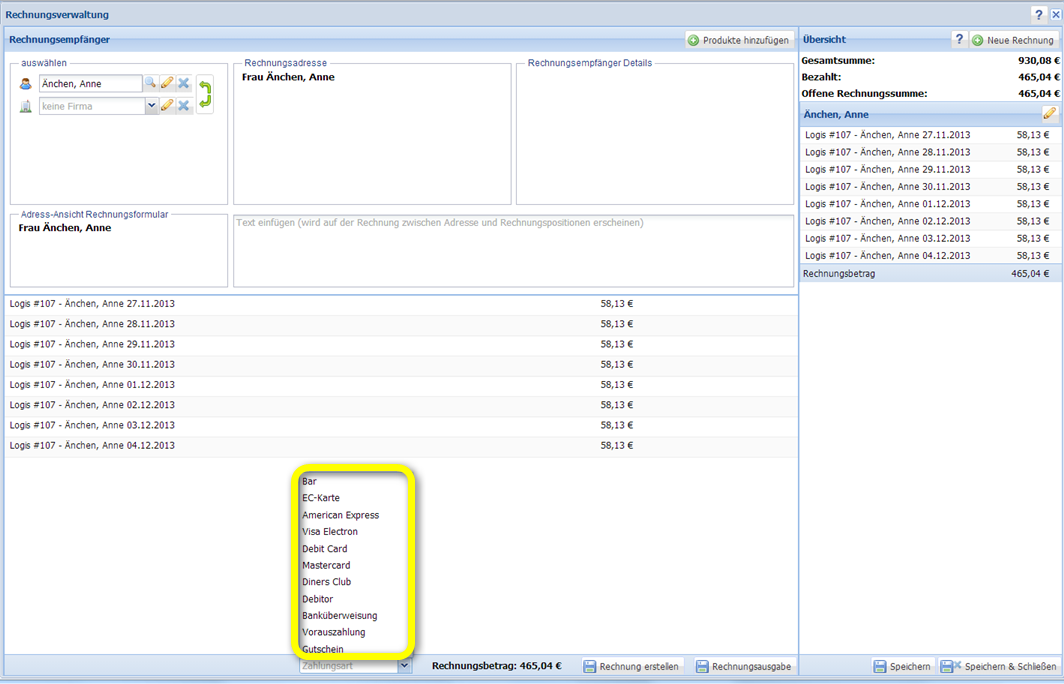This screenshot has height=684, width=1064.
Task: Open help via the question mark beside Neue Rechnung
Action: pos(959,40)
